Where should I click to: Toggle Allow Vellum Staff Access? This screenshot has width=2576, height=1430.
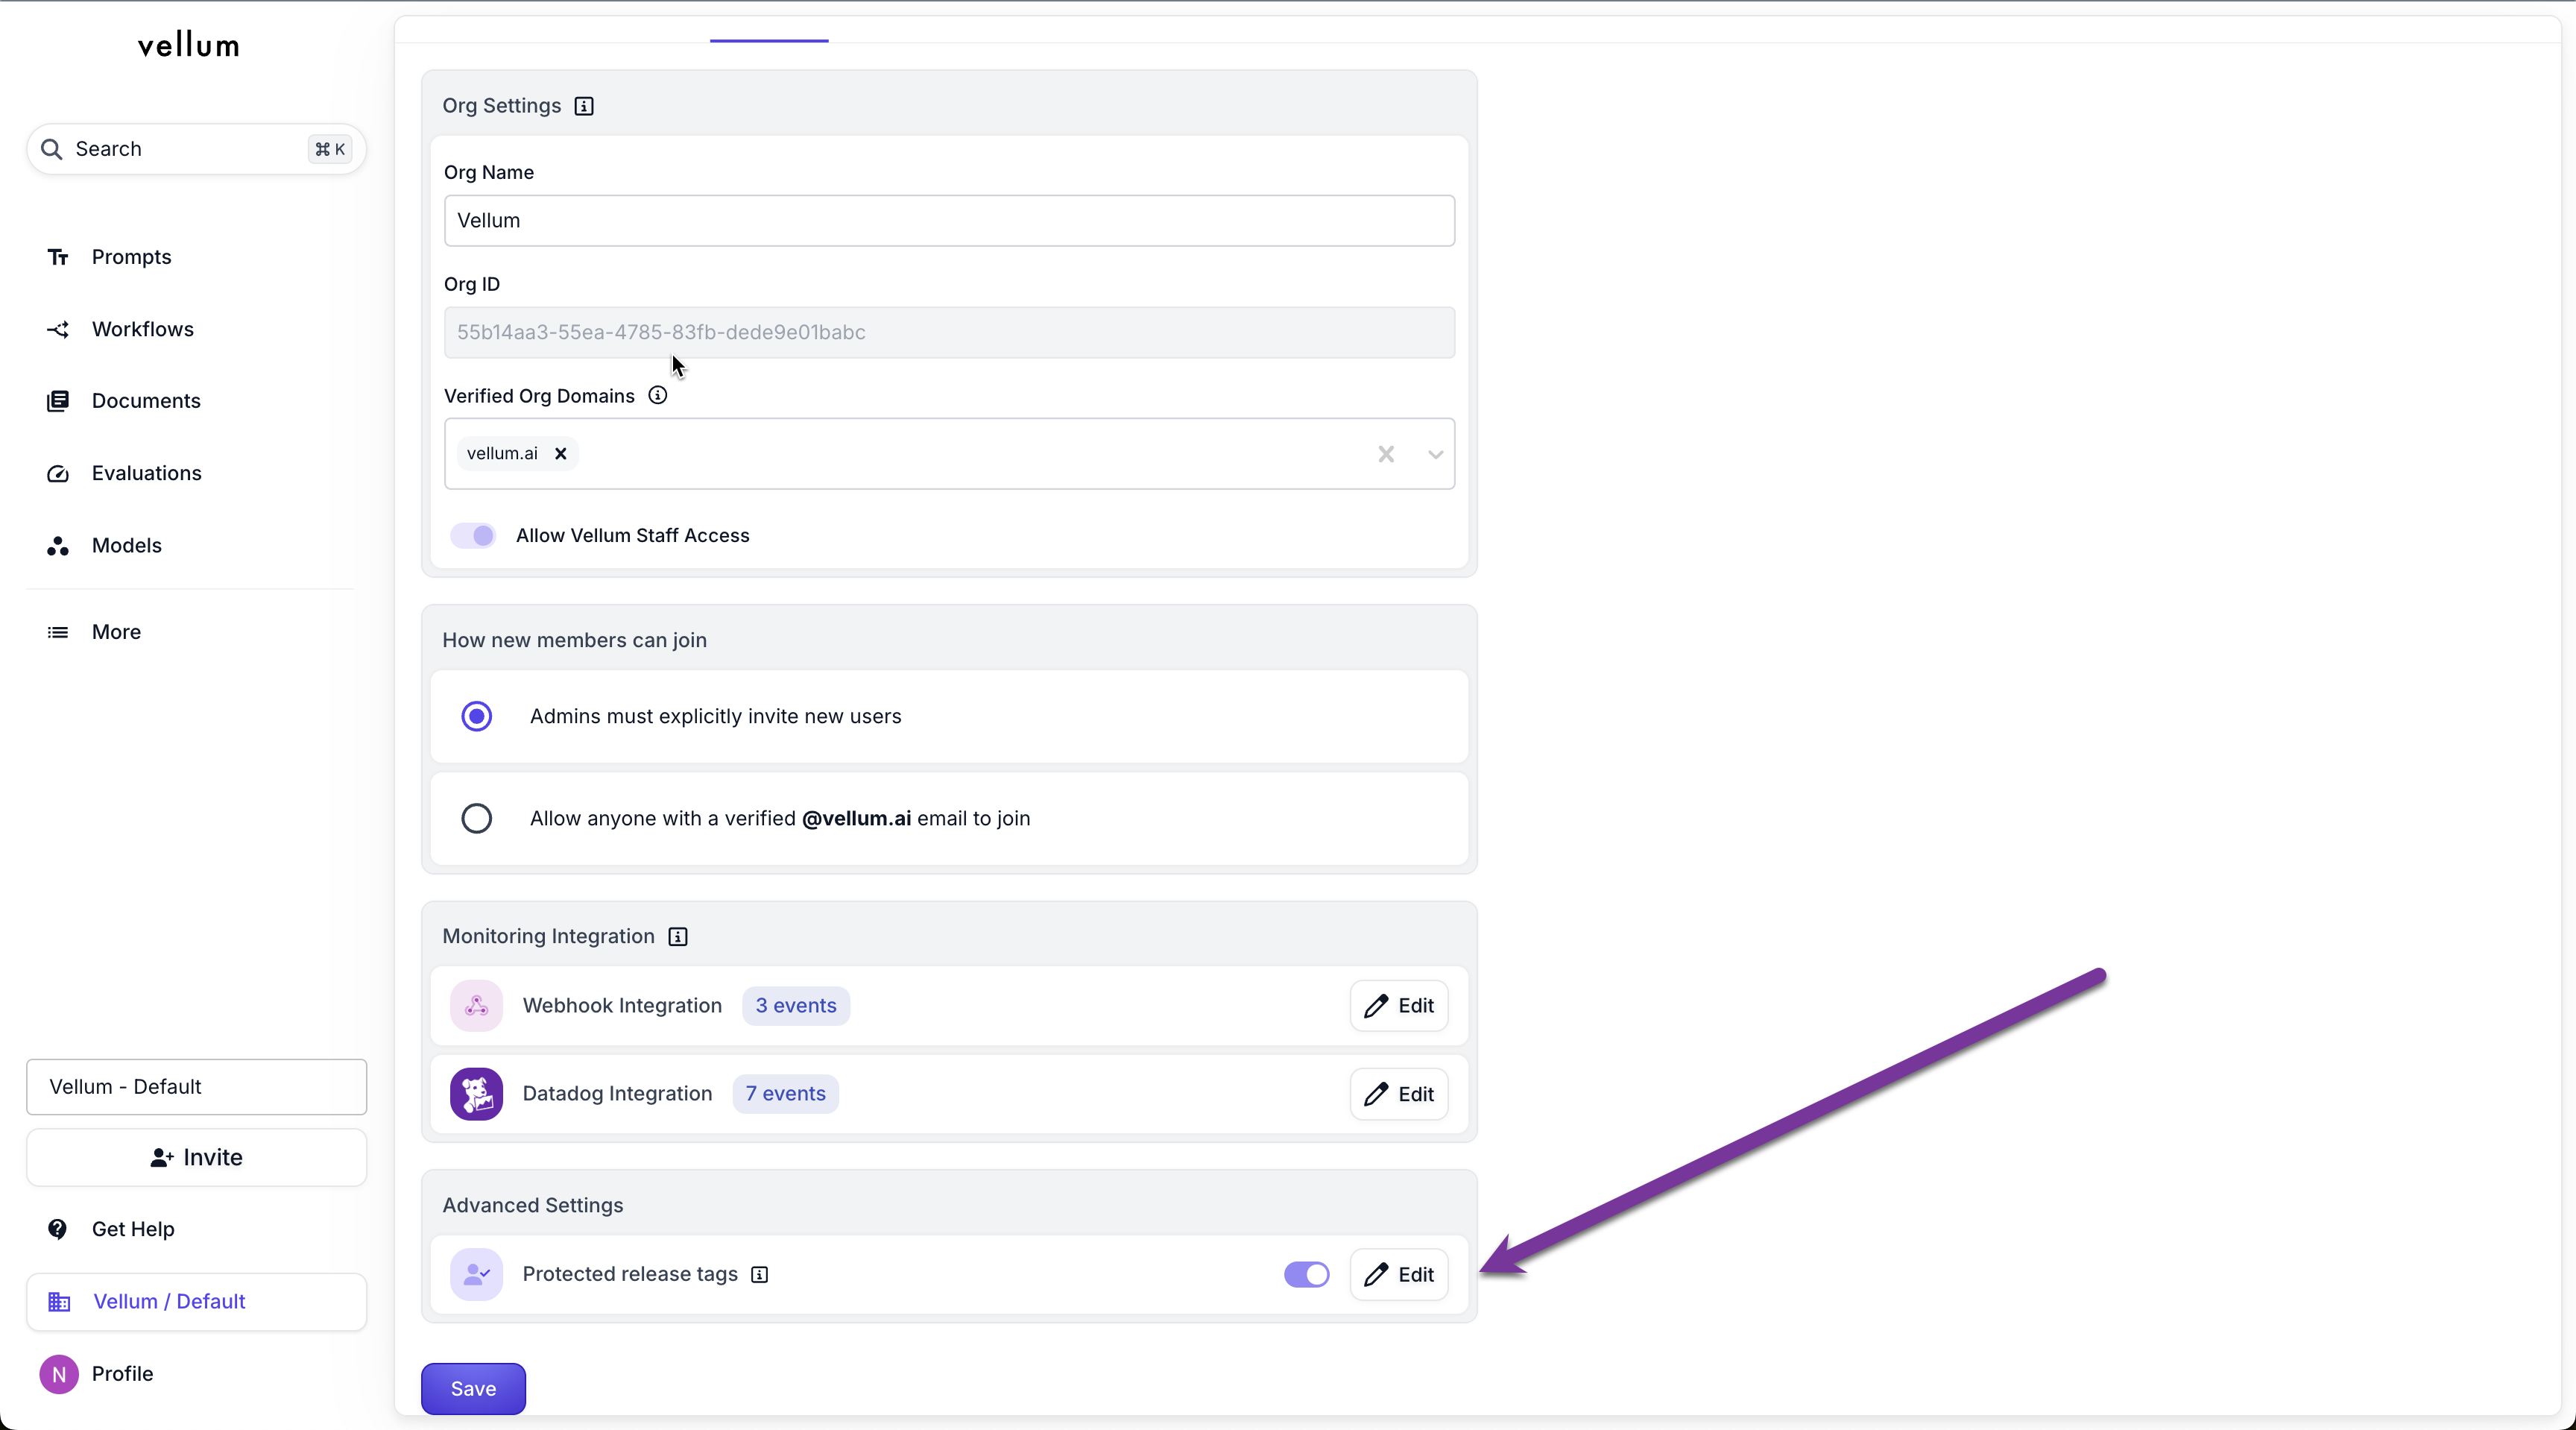tap(473, 536)
